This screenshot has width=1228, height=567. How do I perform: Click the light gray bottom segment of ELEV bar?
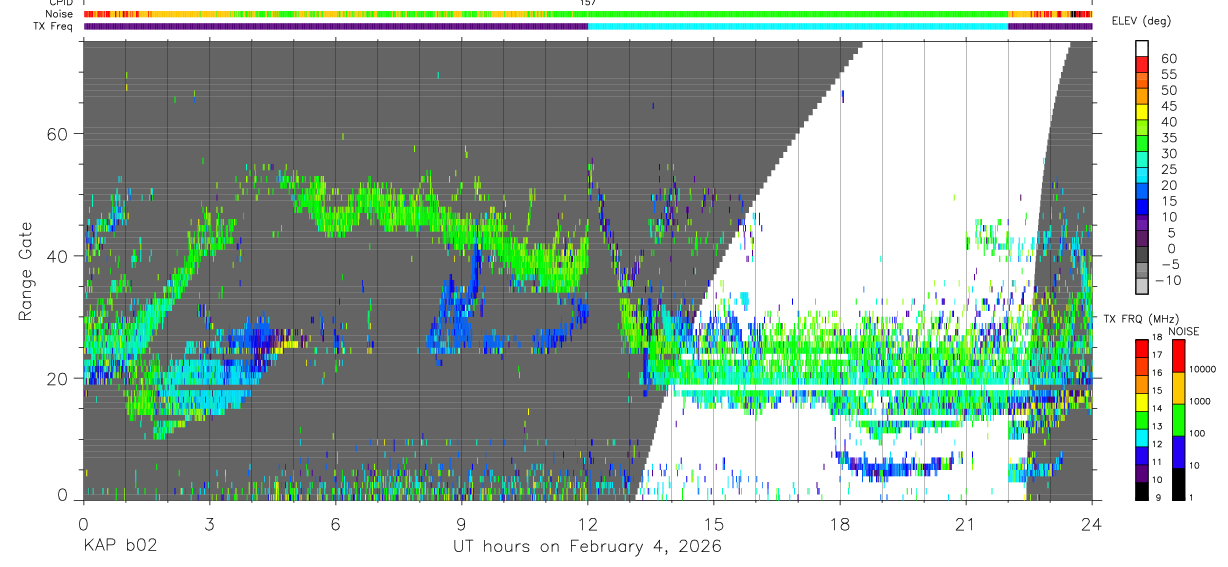point(1142,286)
